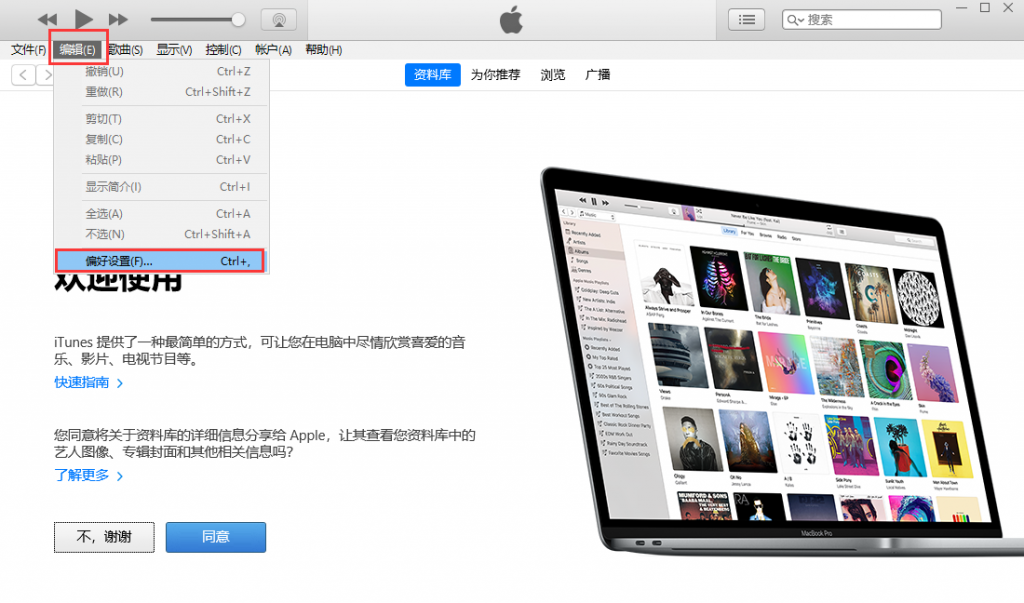
Task: Switch to the 为你推荐 tab
Action: 496,74
